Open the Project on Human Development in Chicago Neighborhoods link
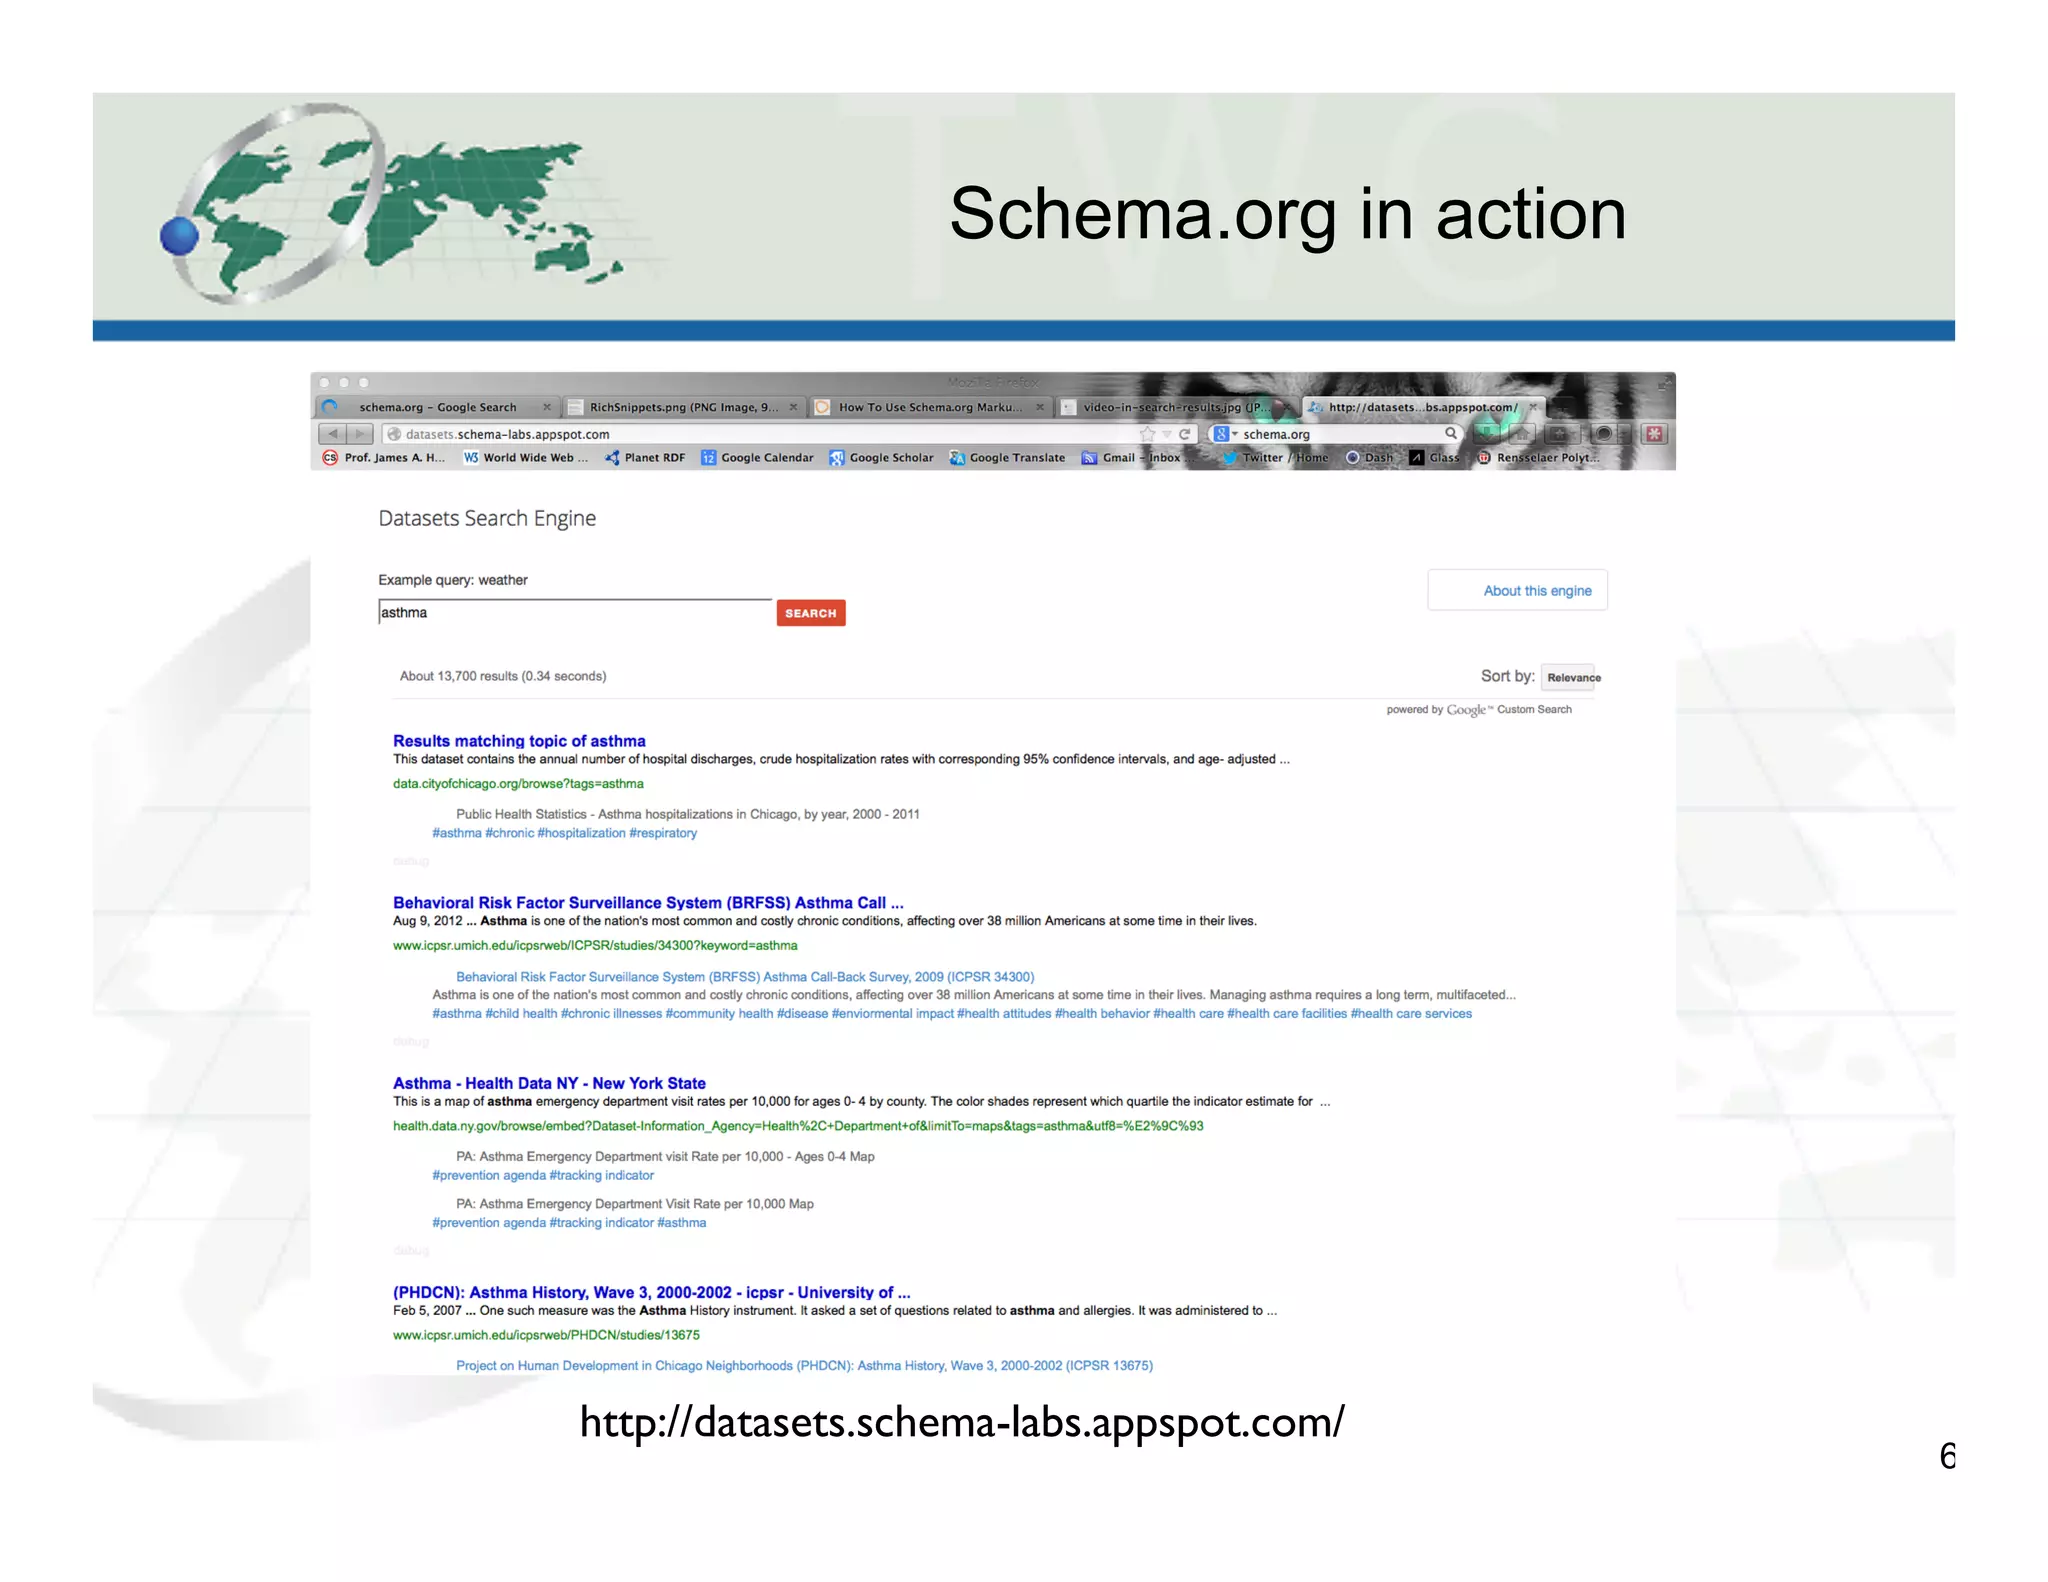Screen dimensions: 2048x1582 point(804,1366)
